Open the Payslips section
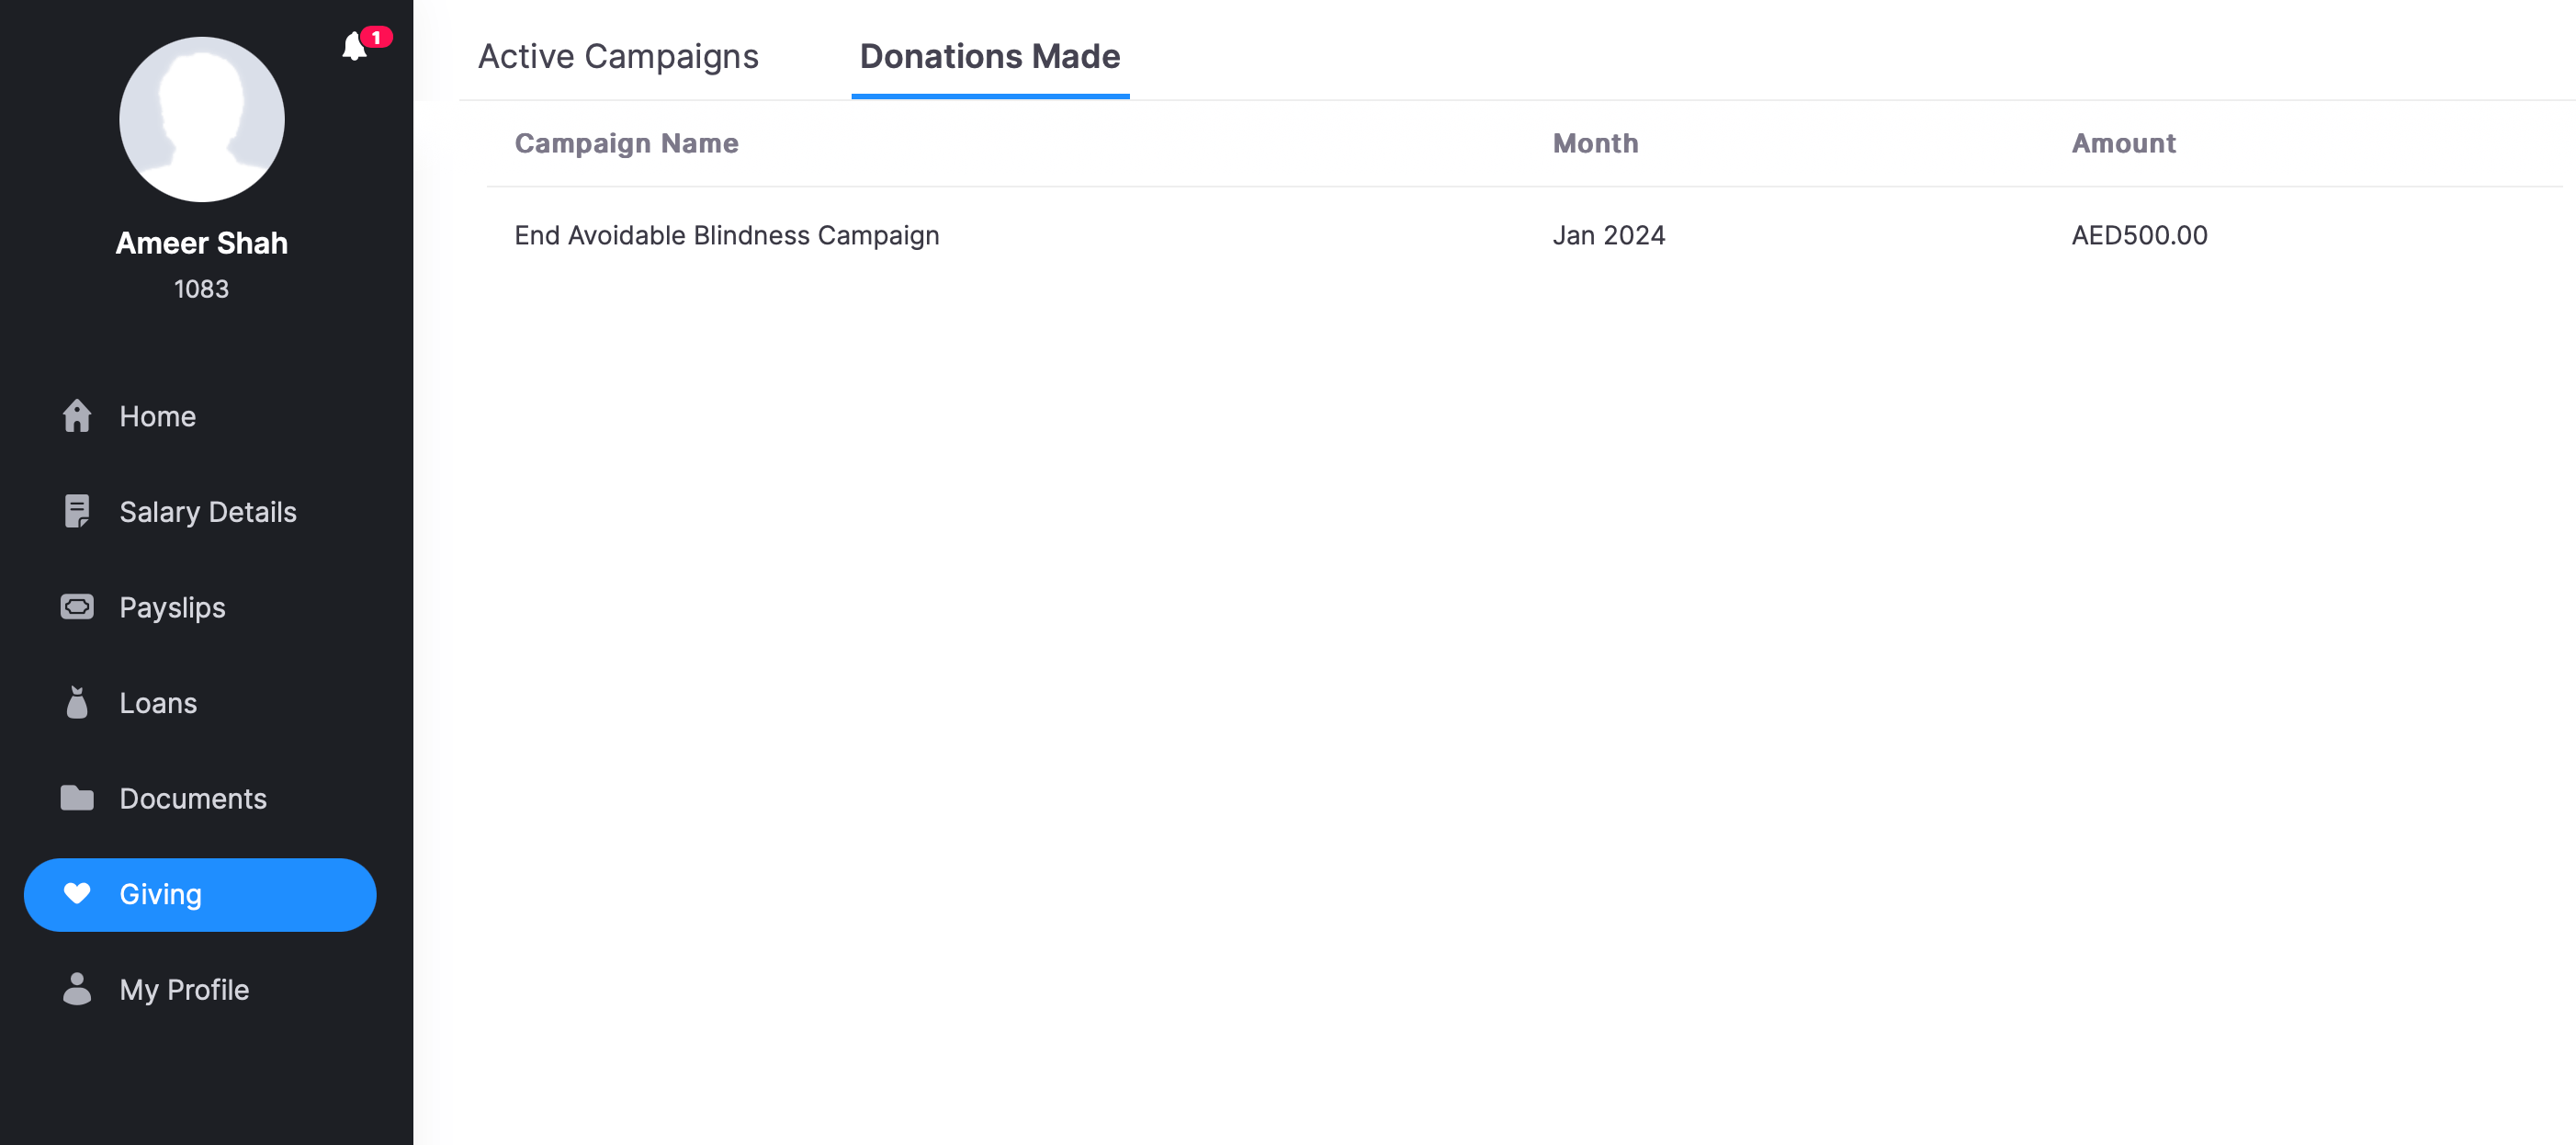The width and height of the screenshot is (2576, 1145). (x=172, y=607)
